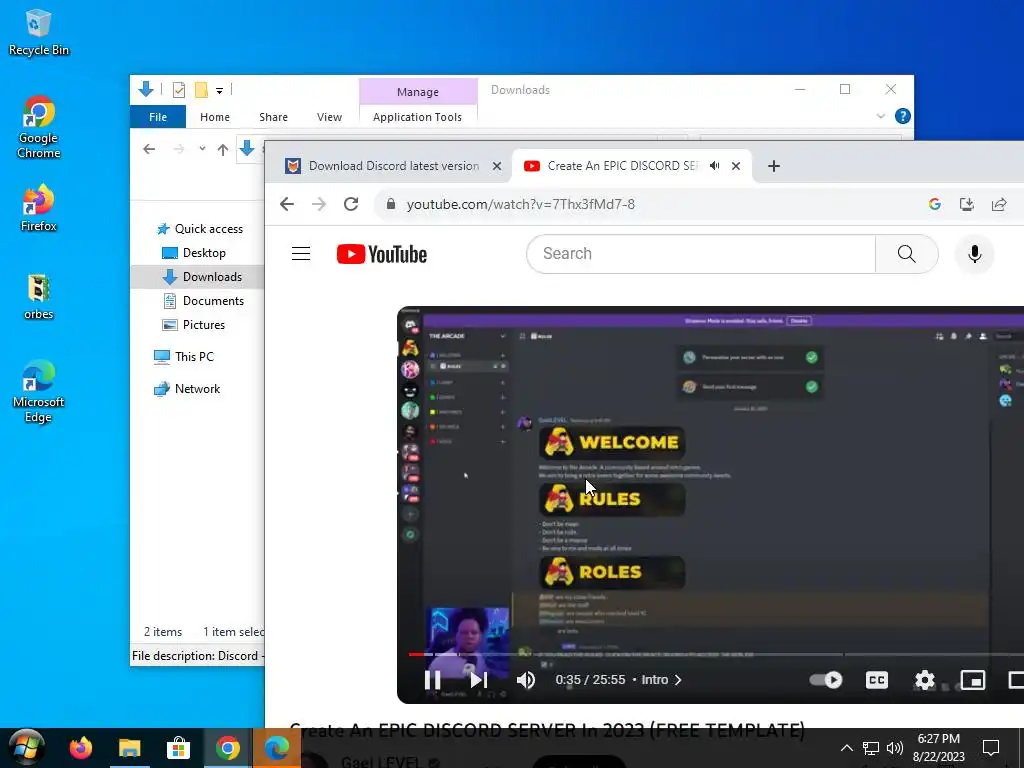Screen dimensions: 1024x768
Task: Go back in the browser
Action: [x=287, y=204]
